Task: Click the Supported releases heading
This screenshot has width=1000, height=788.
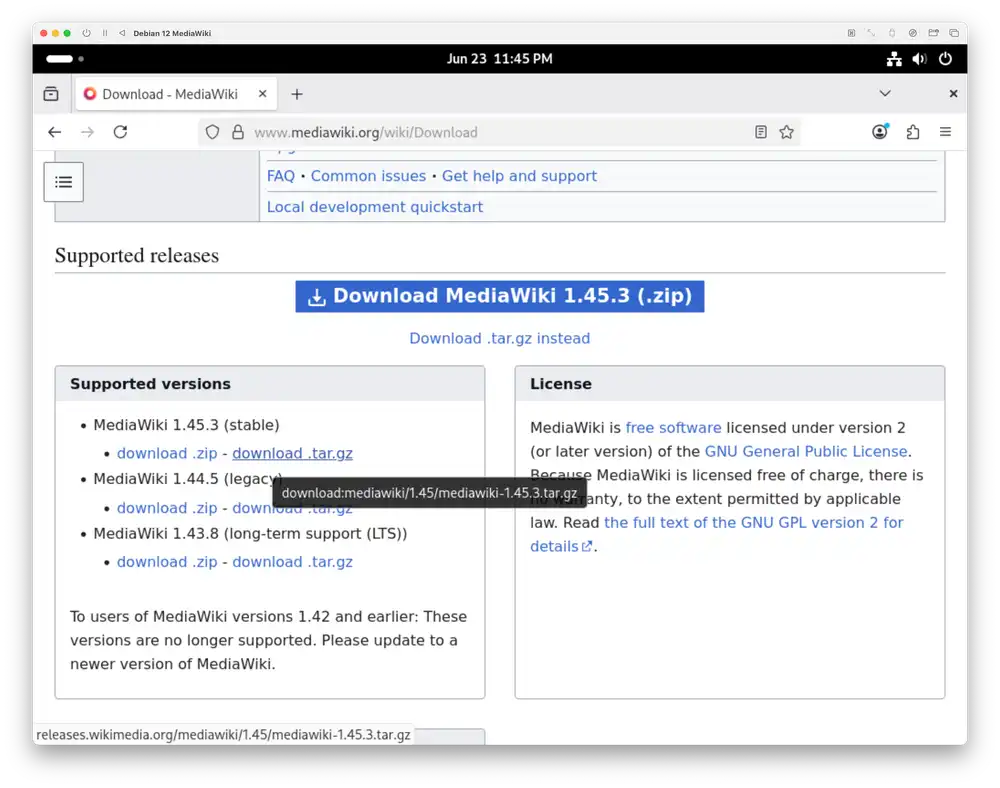Action: pyautogui.click(x=136, y=256)
